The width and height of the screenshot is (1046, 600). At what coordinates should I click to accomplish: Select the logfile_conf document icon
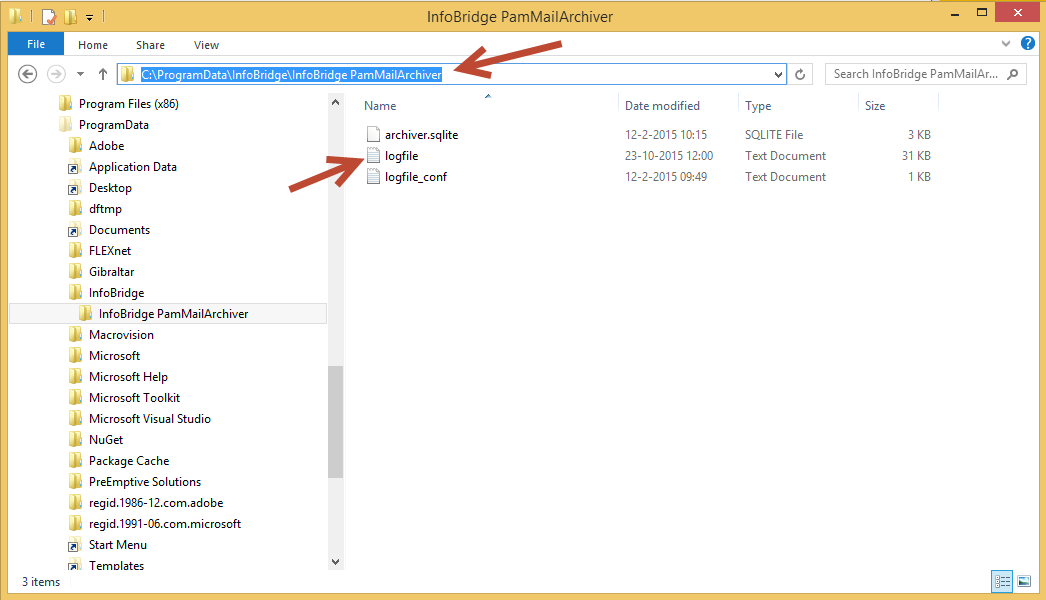374,177
